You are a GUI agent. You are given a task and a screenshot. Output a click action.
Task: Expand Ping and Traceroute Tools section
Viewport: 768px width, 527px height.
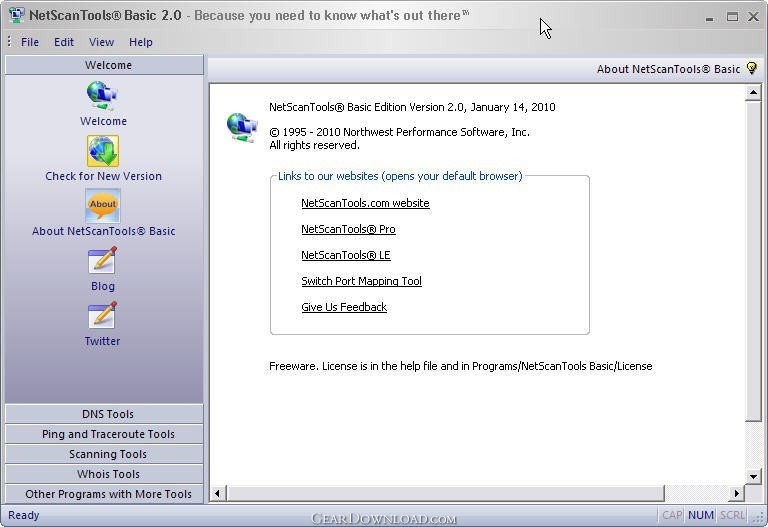pos(104,434)
